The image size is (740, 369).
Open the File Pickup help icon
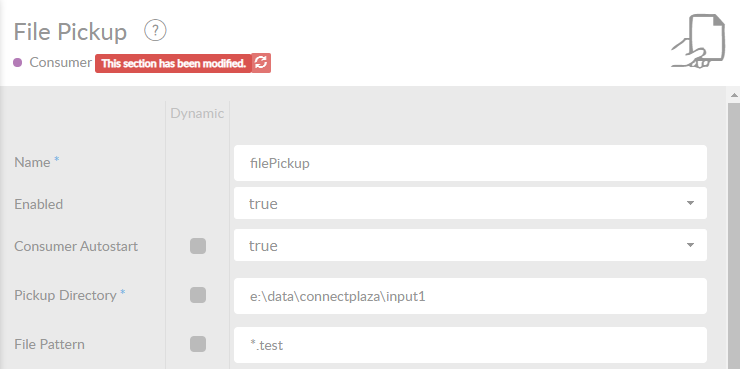pos(155,31)
